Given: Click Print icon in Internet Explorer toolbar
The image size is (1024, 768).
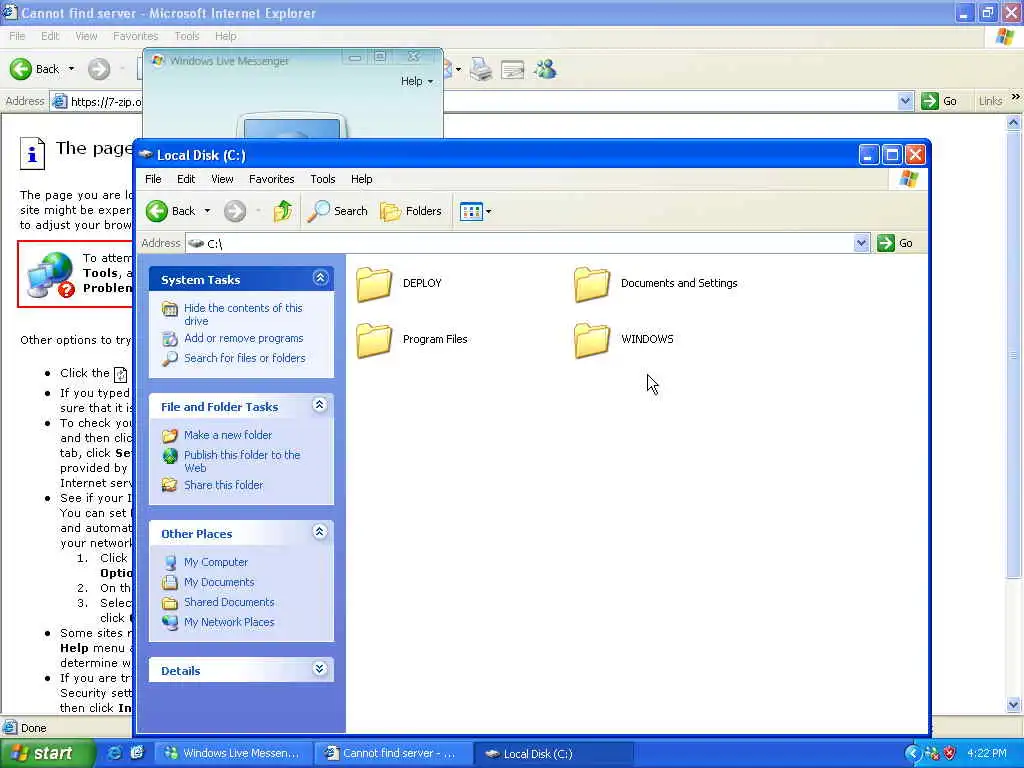Looking at the screenshot, I should pyautogui.click(x=481, y=69).
